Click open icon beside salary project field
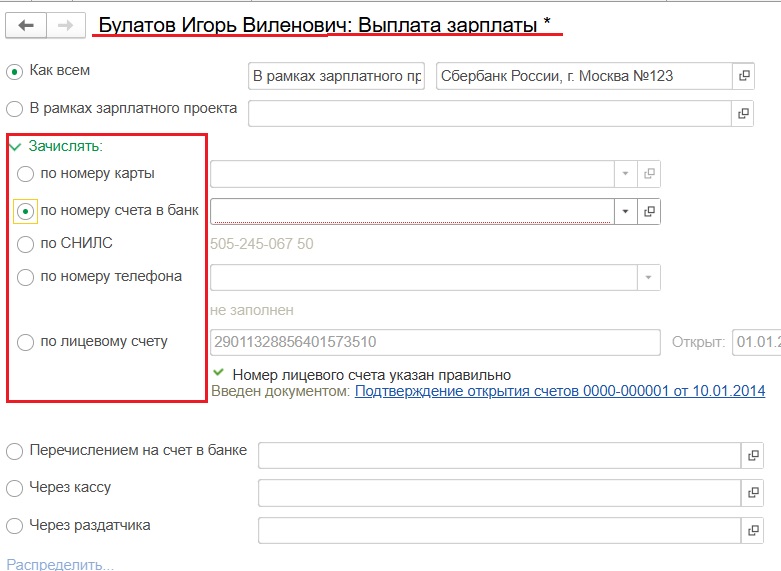781x571 pixels. click(743, 113)
